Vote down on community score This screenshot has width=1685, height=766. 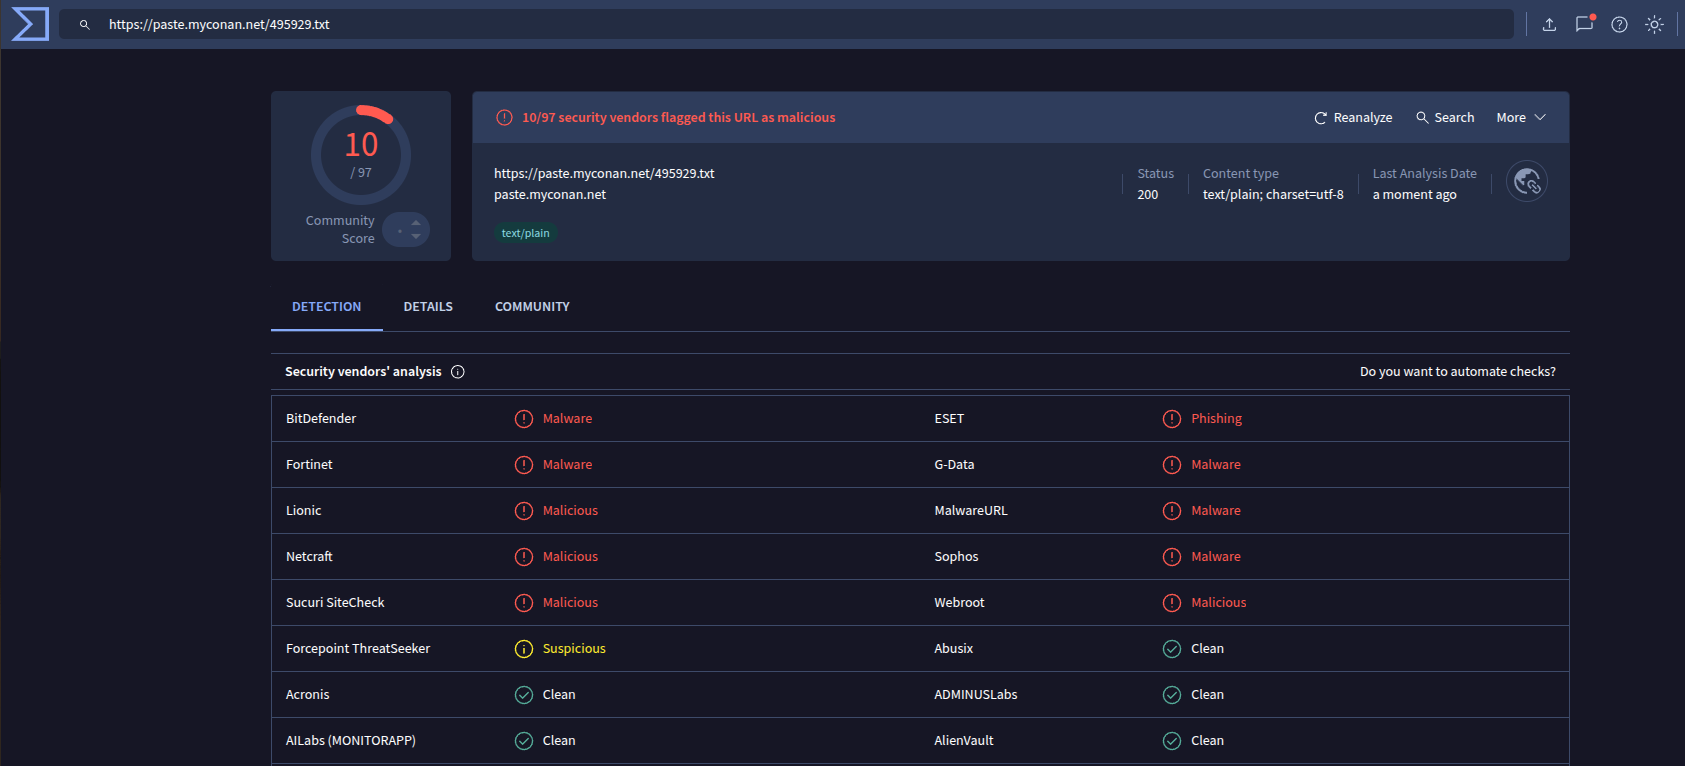pos(416,237)
